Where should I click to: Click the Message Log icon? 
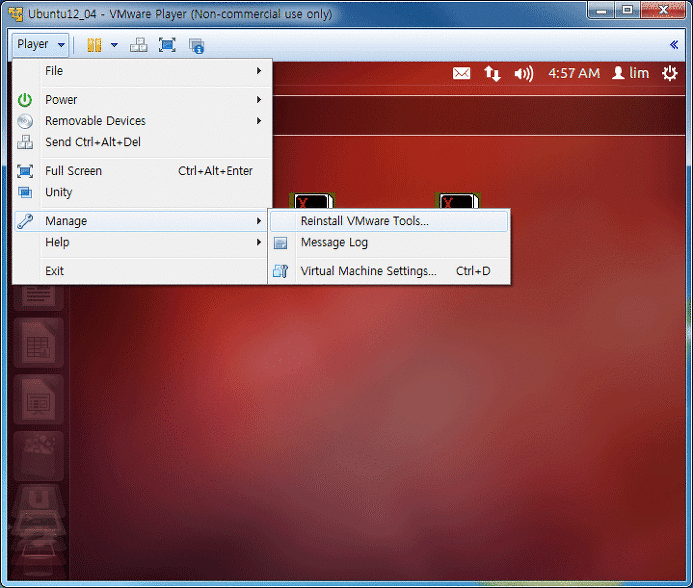coord(280,243)
